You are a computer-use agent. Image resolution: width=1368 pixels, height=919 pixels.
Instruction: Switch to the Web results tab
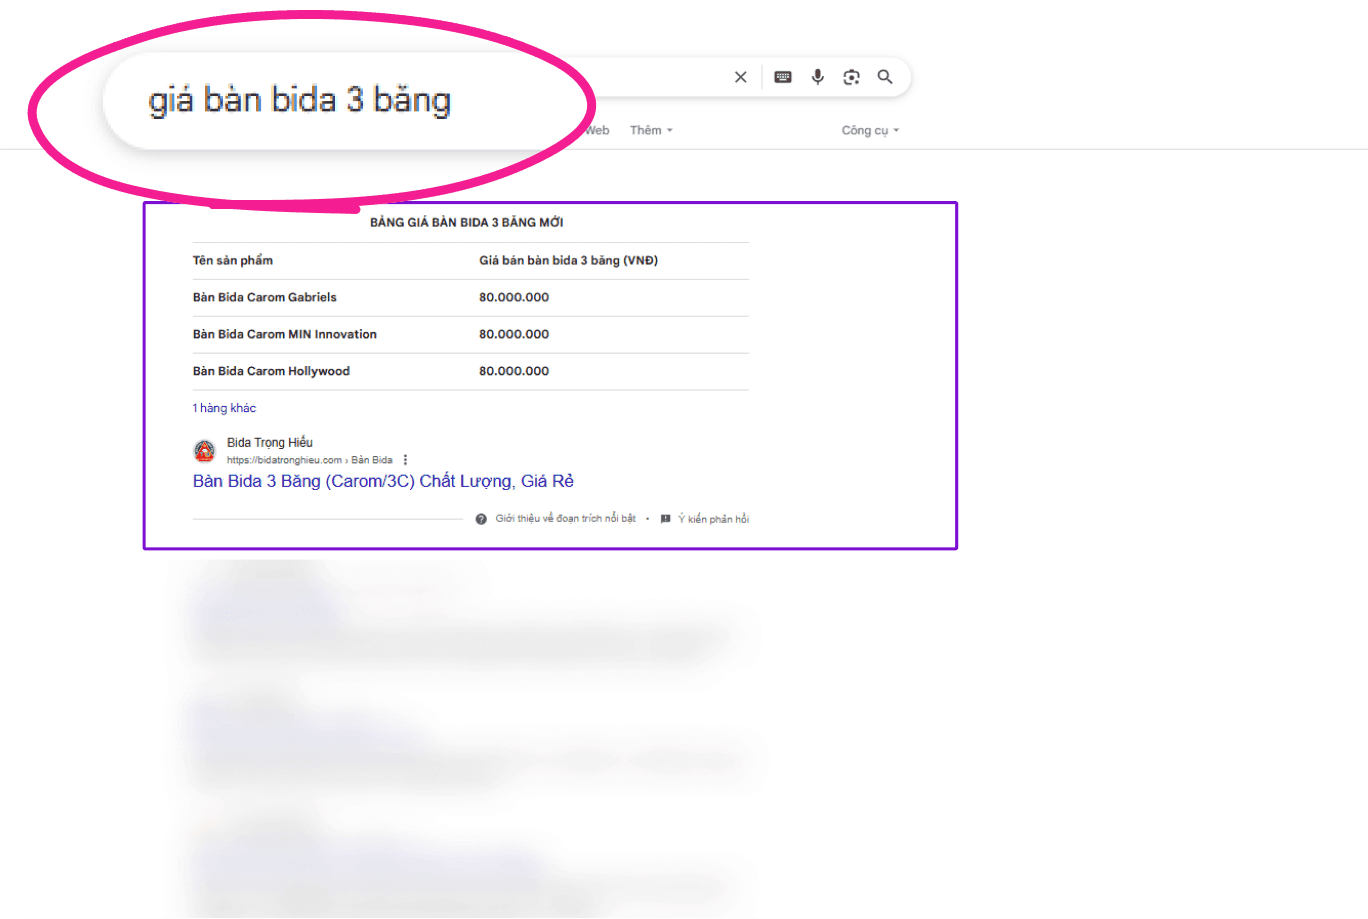[597, 130]
